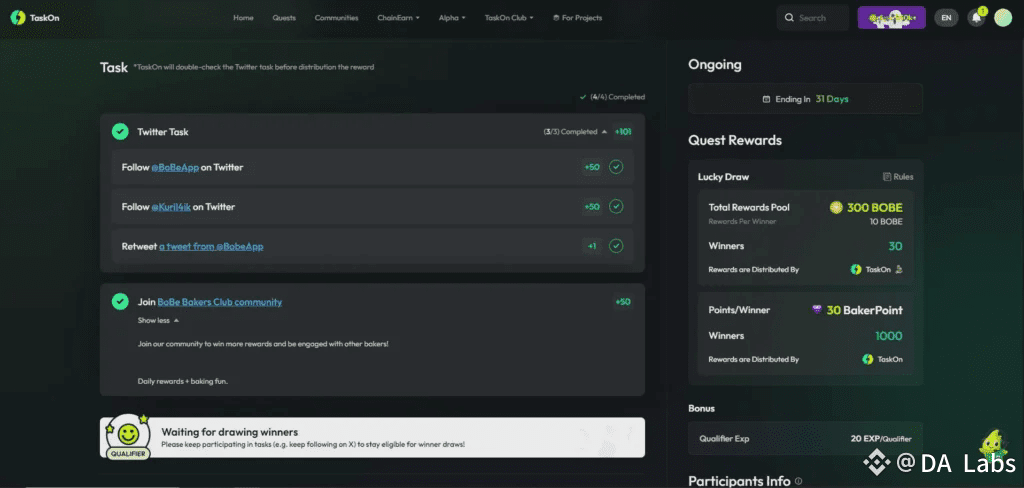Viewport: 1024px width, 488px height.
Task: Click the search magnifier icon
Action: point(790,18)
